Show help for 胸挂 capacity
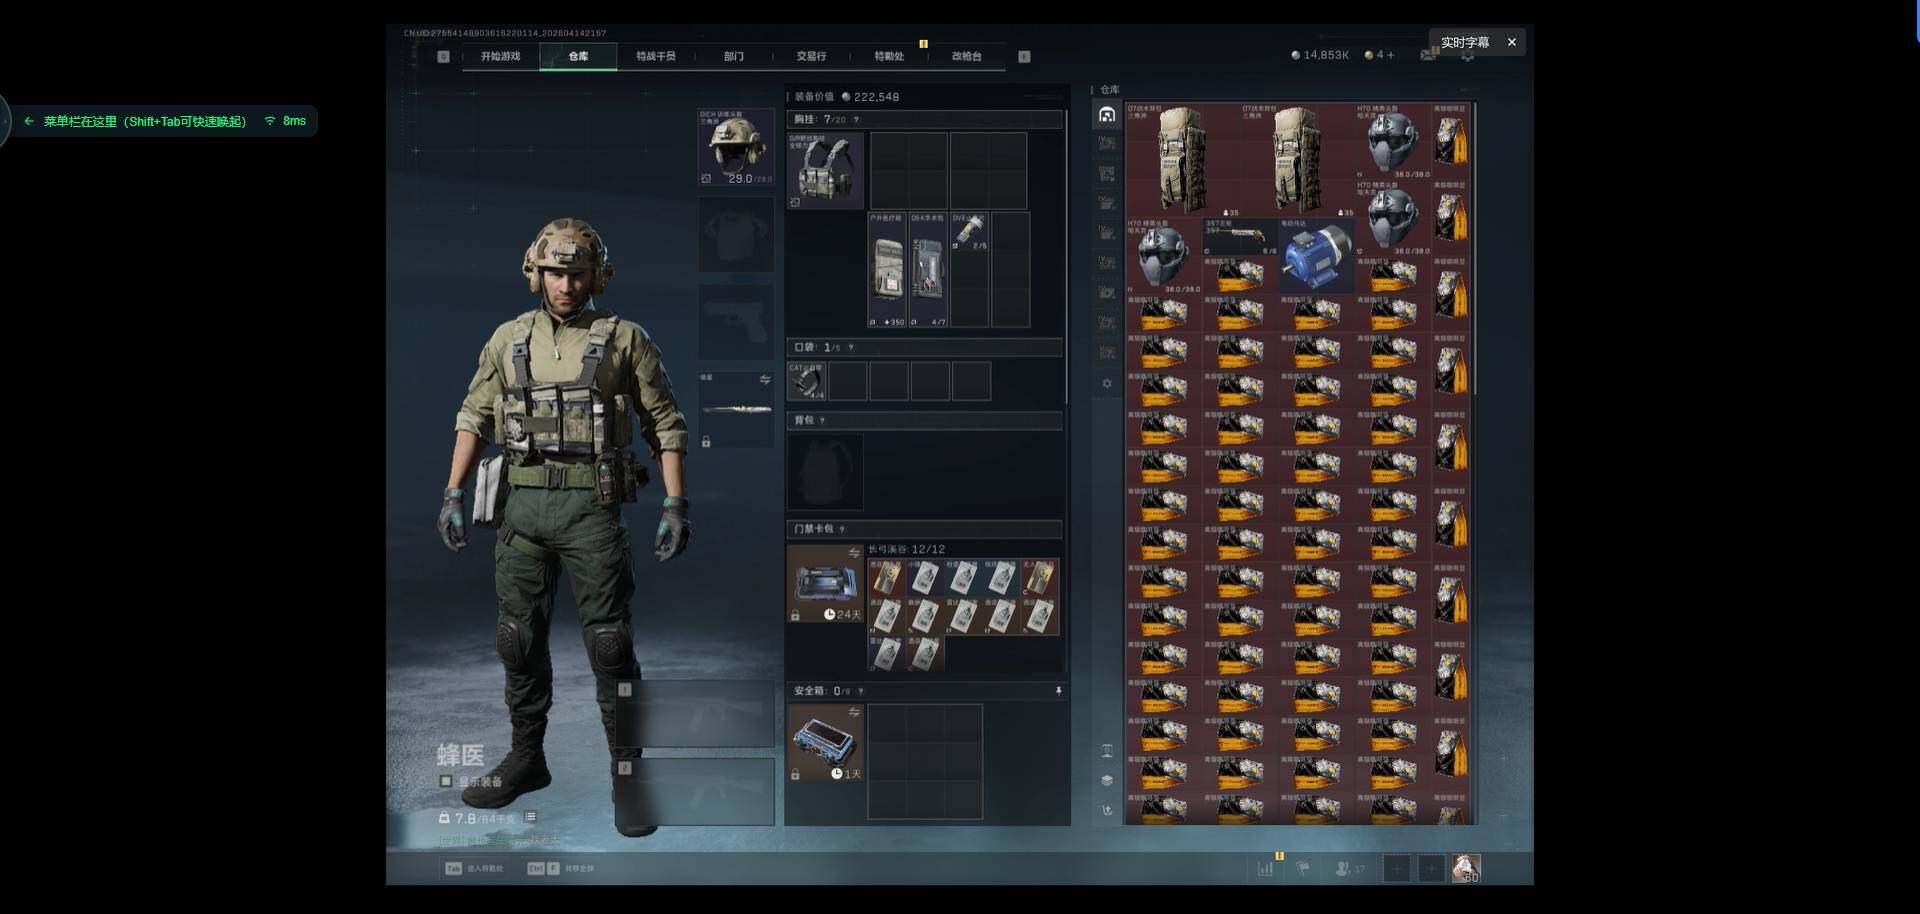Image resolution: width=1920 pixels, height=914 pixels. click(856, 120)
